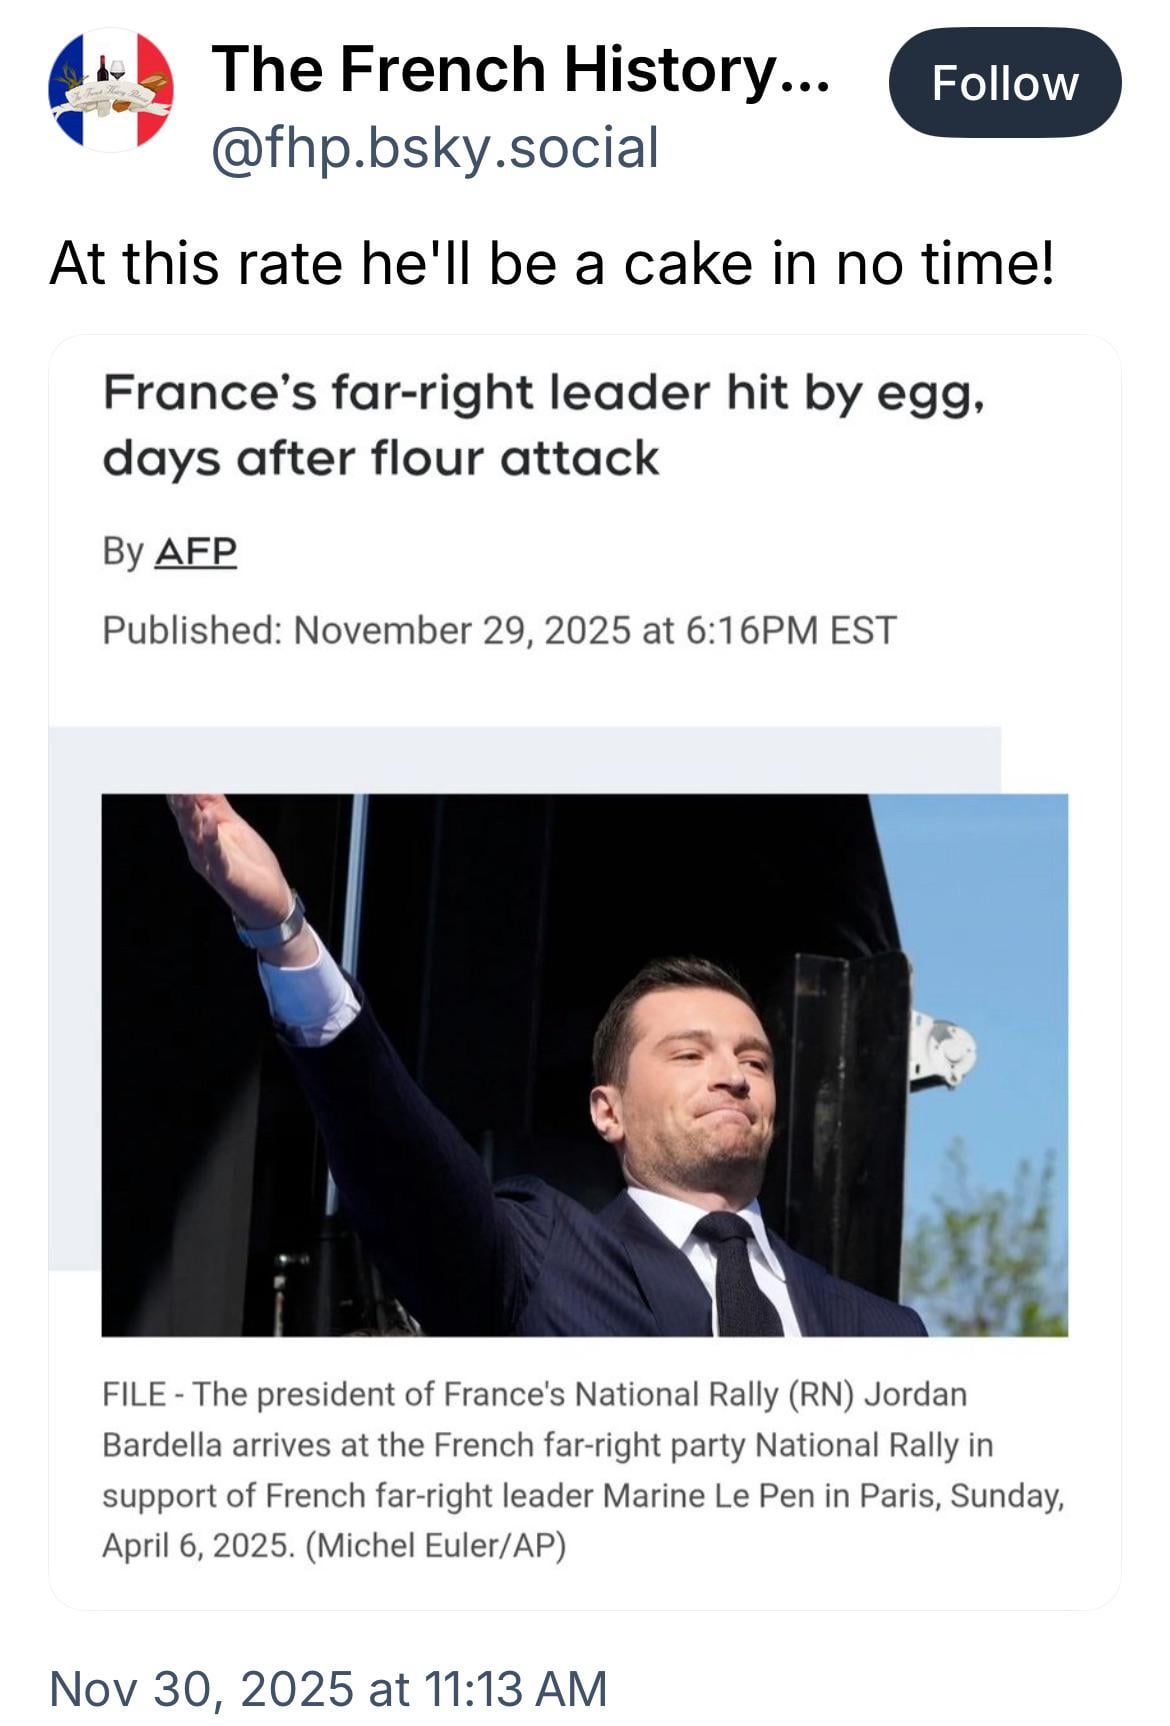Open the AFP byline link
1170x1726 pixels.
point(195,552)
